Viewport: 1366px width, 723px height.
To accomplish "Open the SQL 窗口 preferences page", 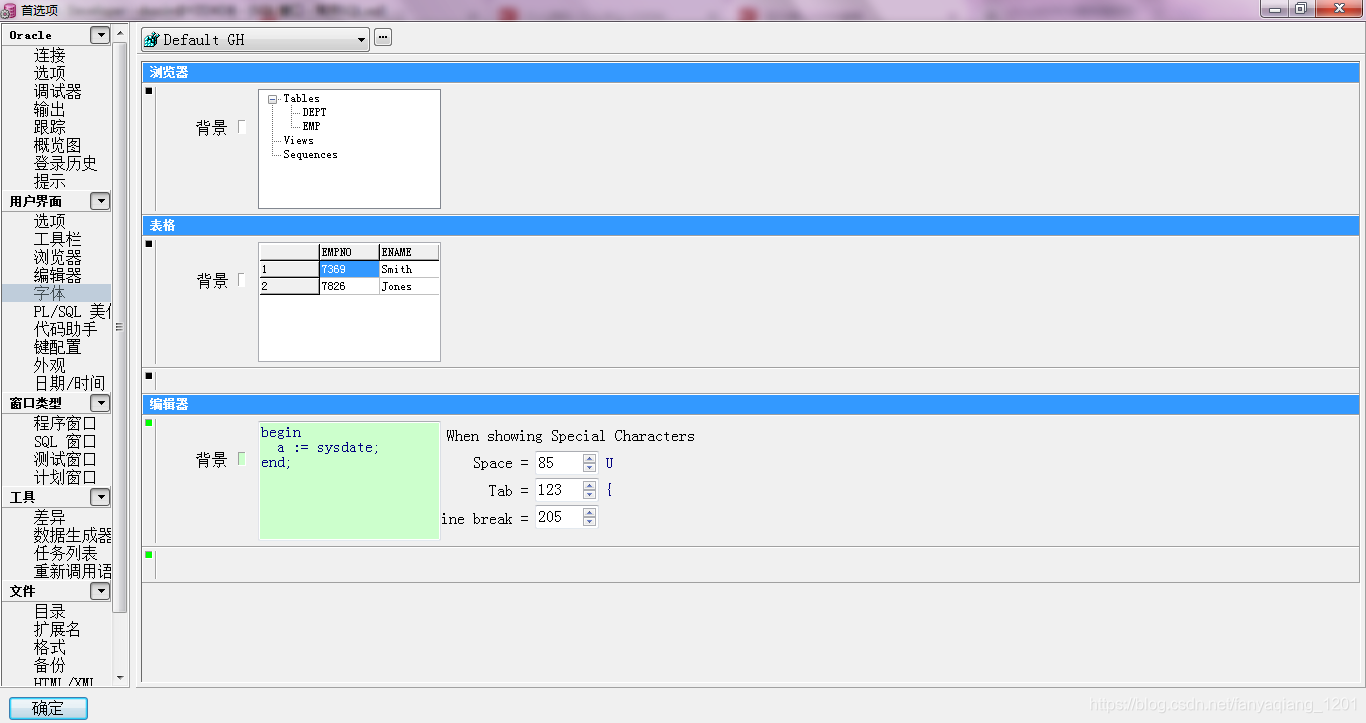I will point(66,441).
